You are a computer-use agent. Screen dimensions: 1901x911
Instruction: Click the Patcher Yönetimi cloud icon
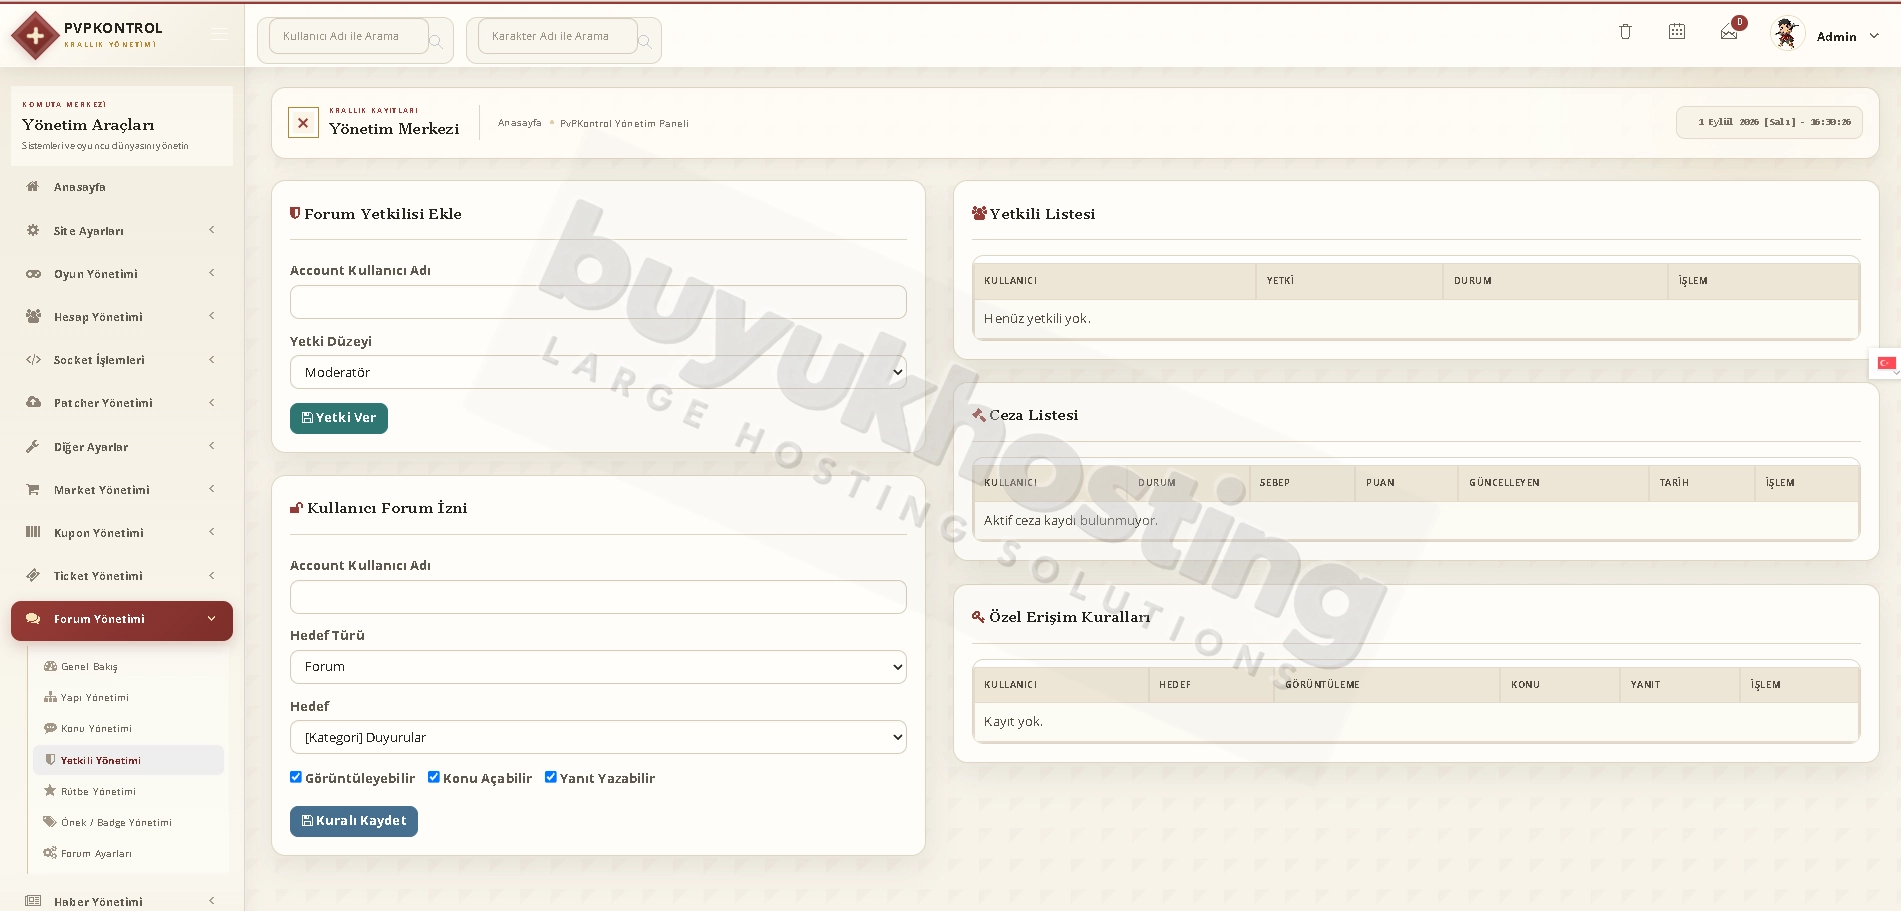tap(33, 403)
